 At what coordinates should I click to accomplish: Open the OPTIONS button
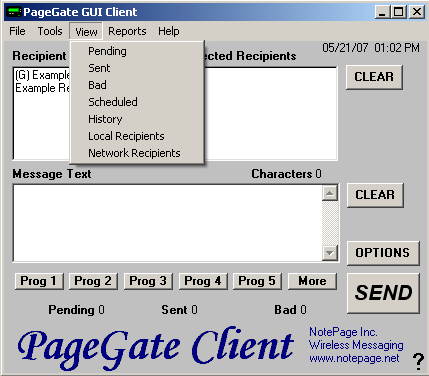pyautogui.click(x=383, y=253)
